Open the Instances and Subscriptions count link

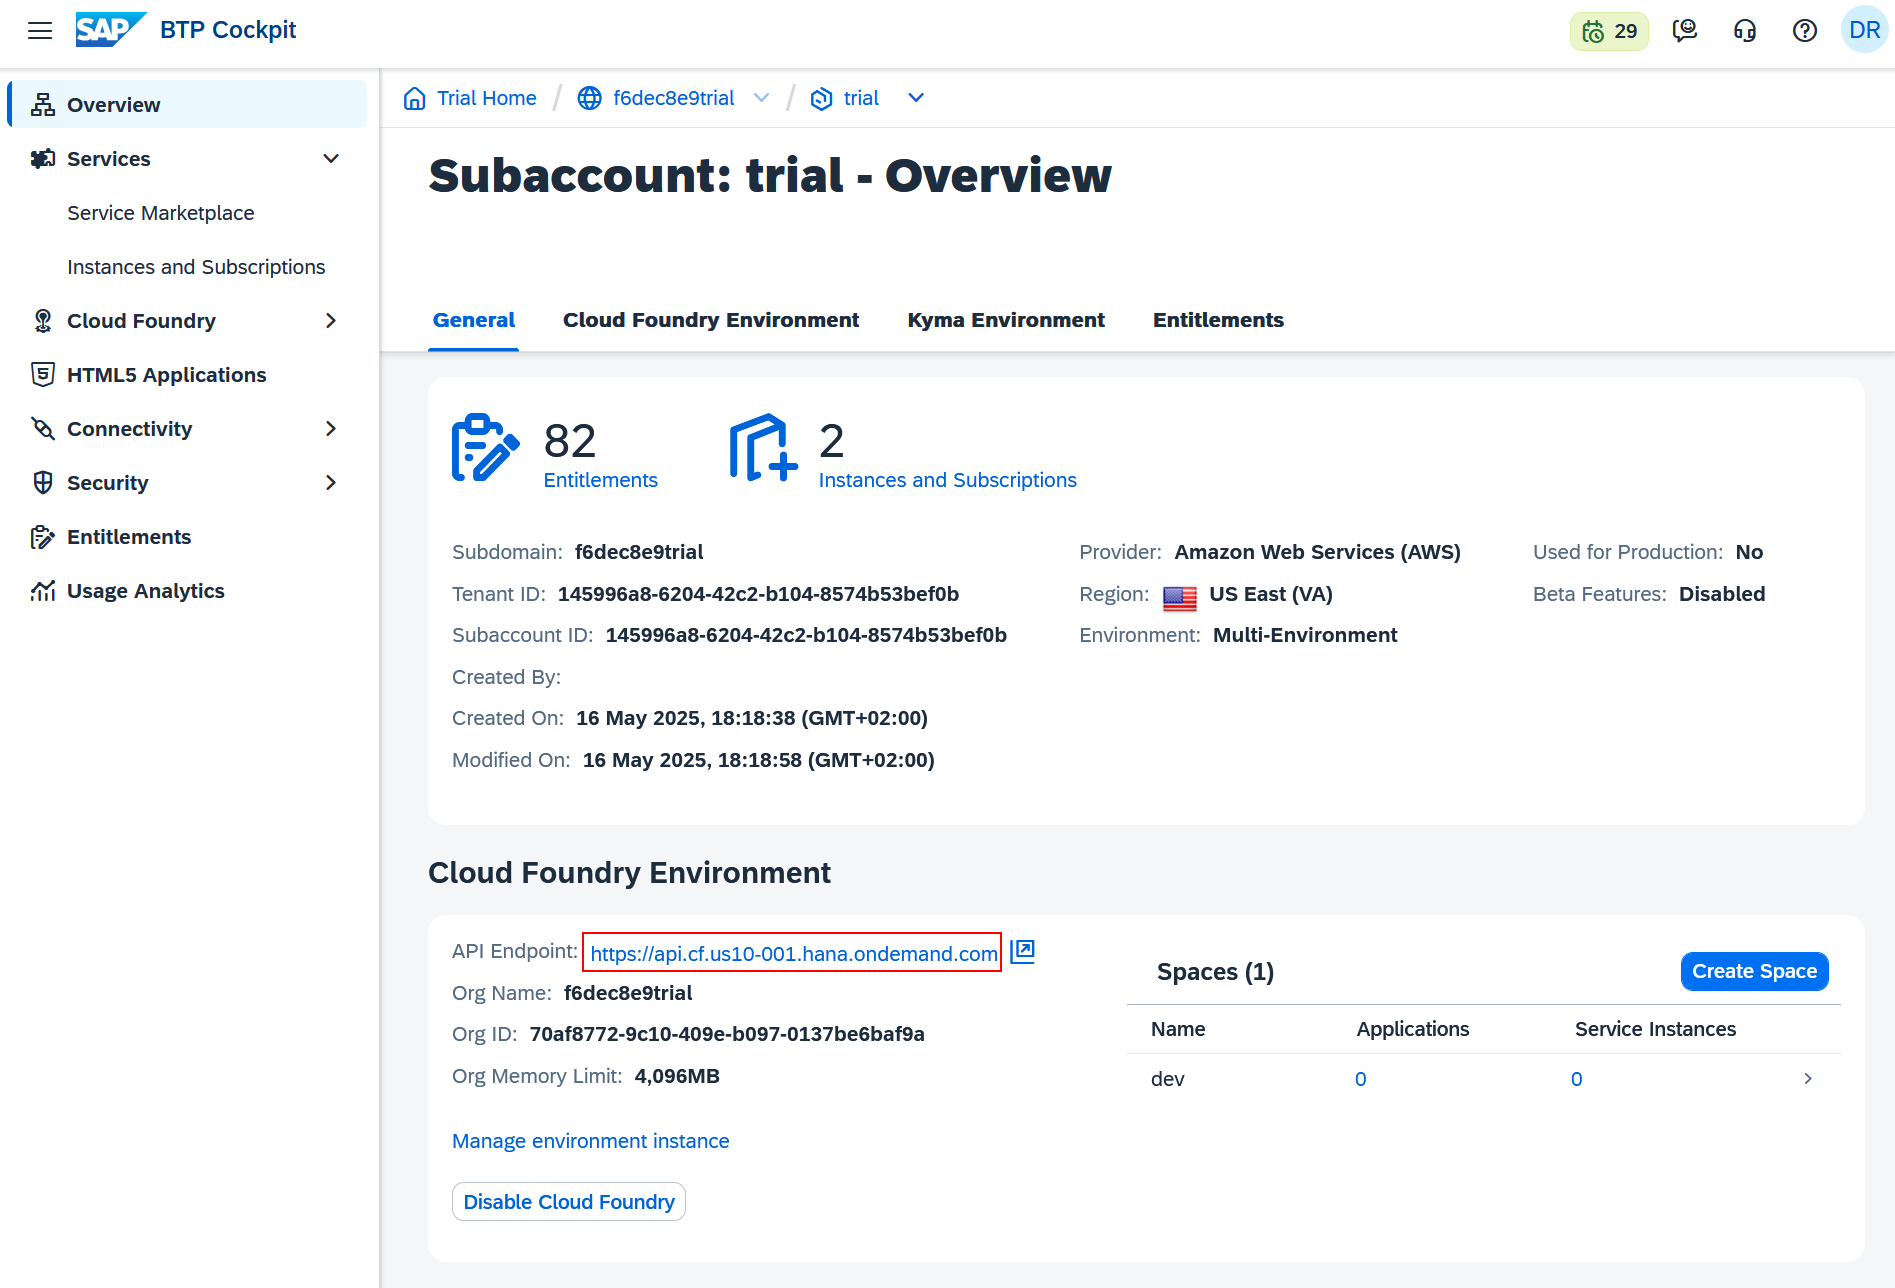coord(947,480)
